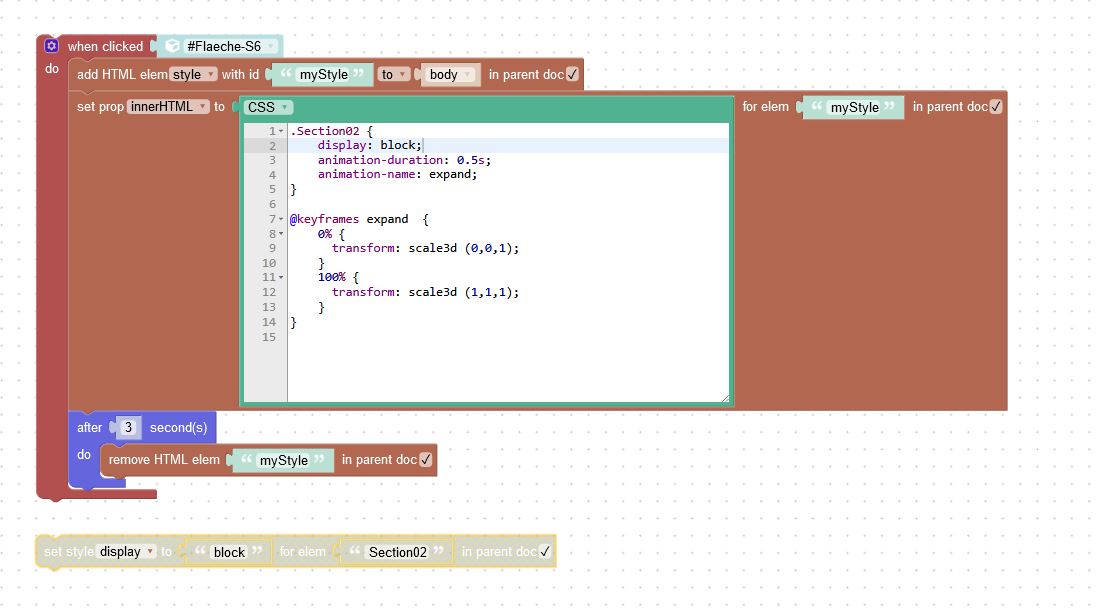
Task: Click the cube icon beside #Flaeche-S6
Action: pos(172,46)
